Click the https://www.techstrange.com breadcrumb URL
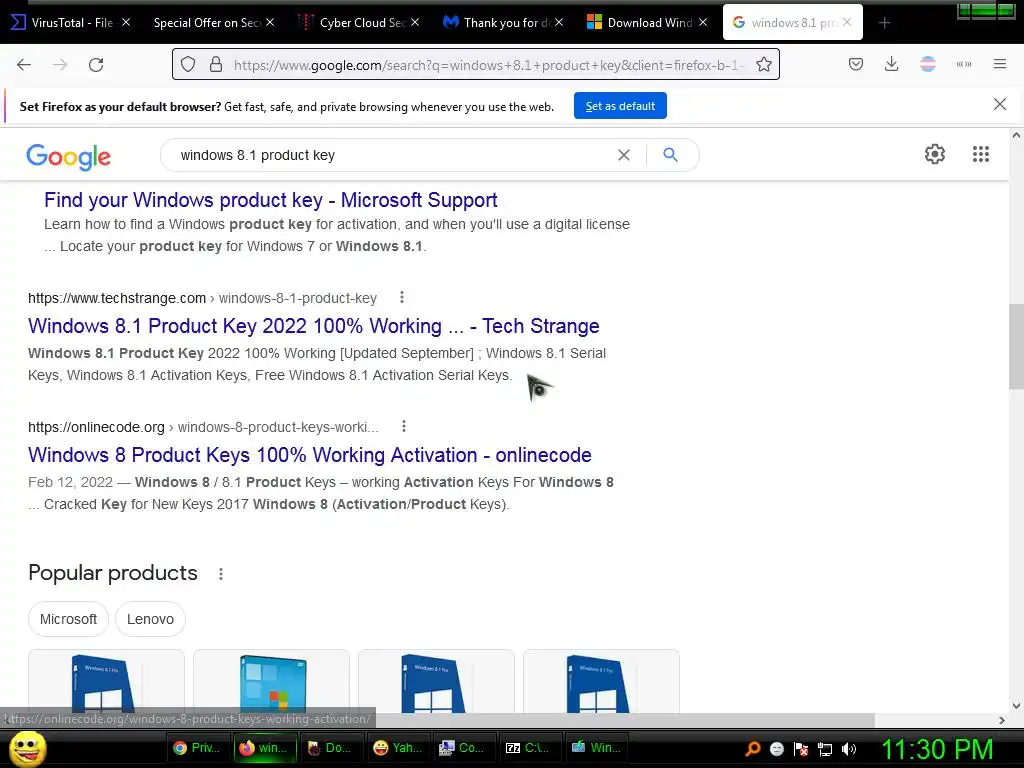1024x768 pixels. (117, 298)
